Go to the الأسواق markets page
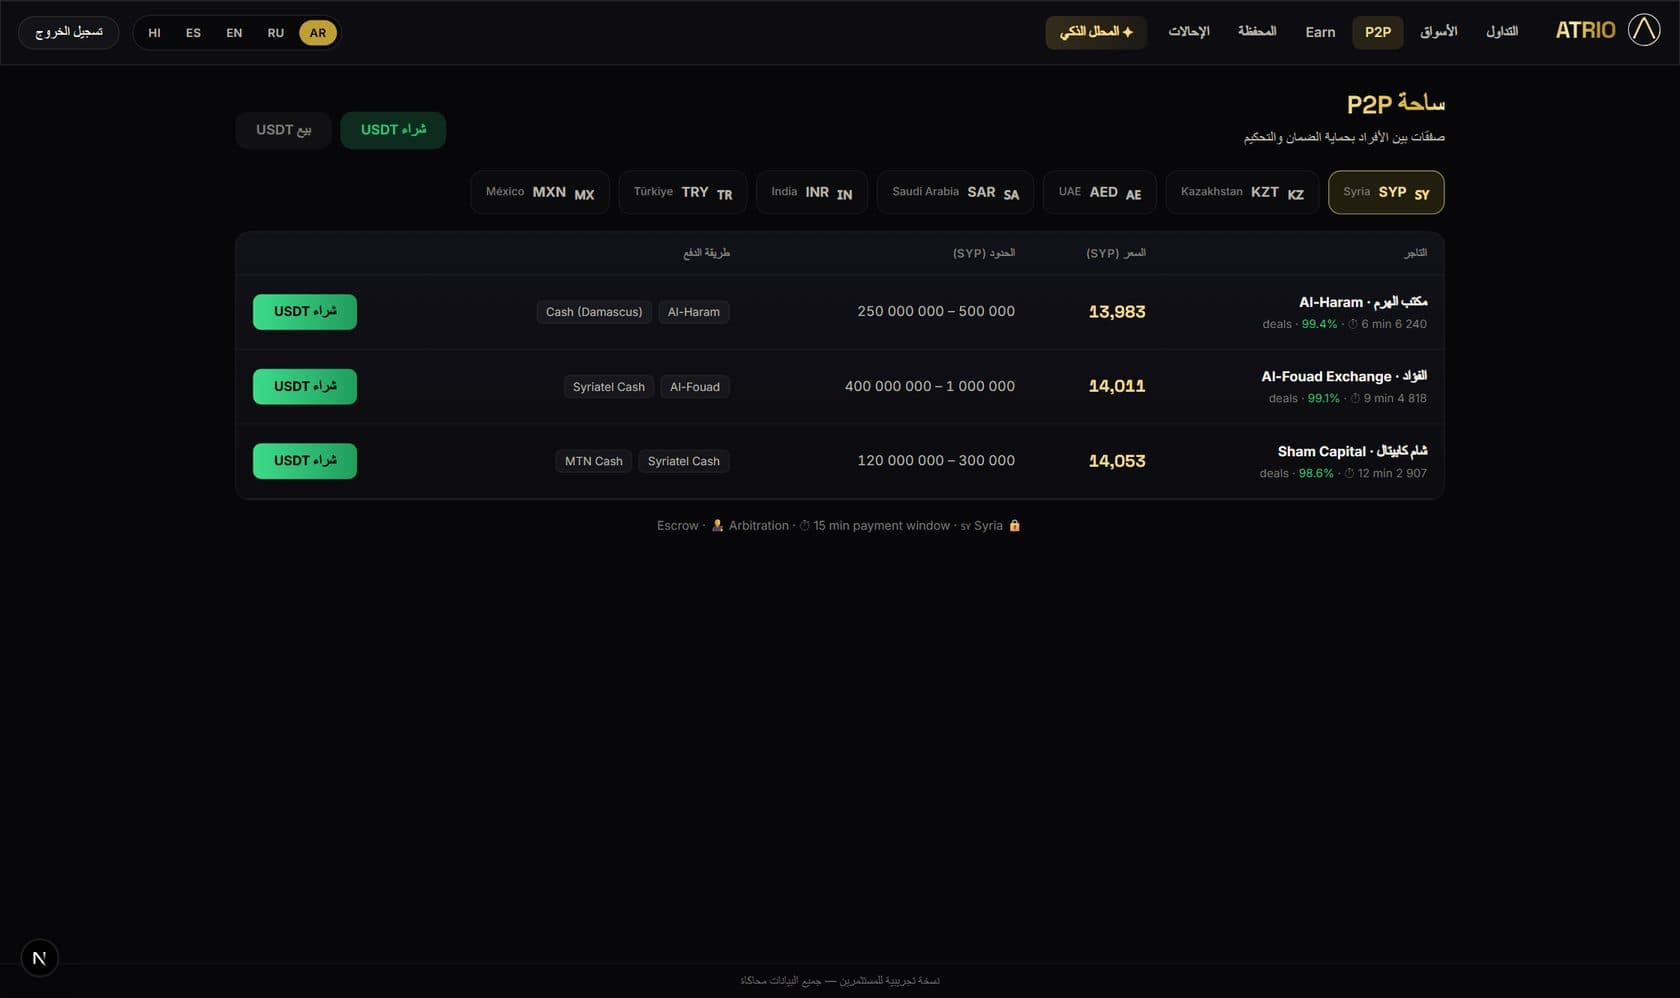Image resolution: width=1680 pixels, height=998 pixels. coord(1439,32)
